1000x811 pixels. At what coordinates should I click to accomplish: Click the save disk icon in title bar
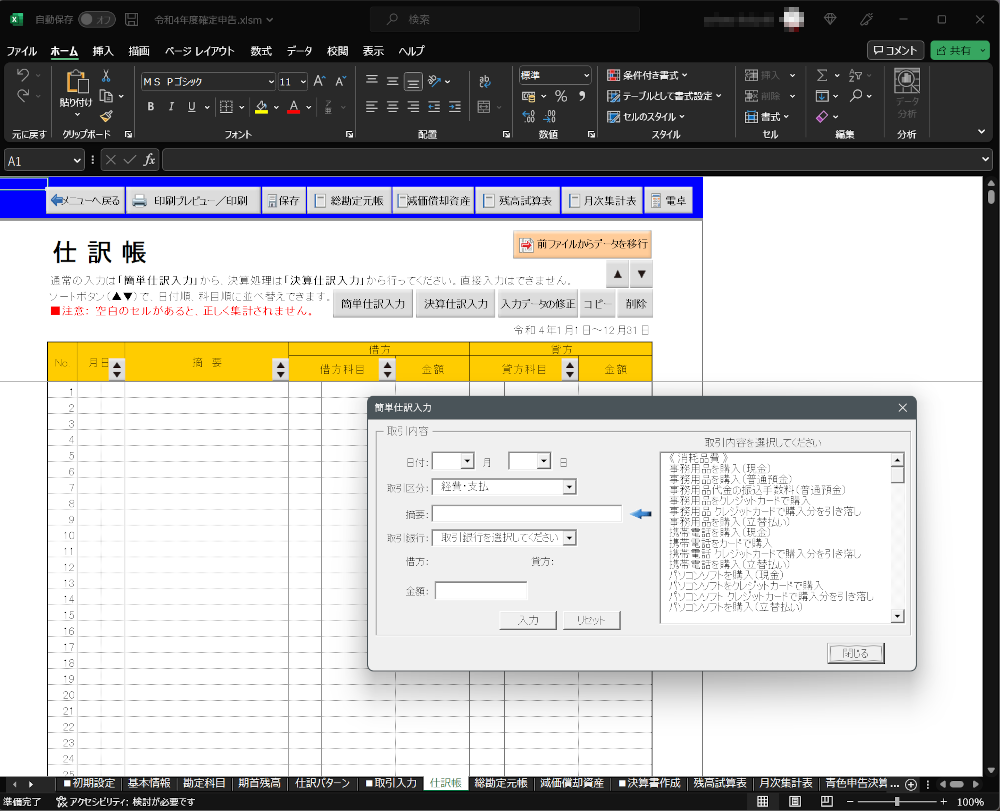tap(131, 20)
